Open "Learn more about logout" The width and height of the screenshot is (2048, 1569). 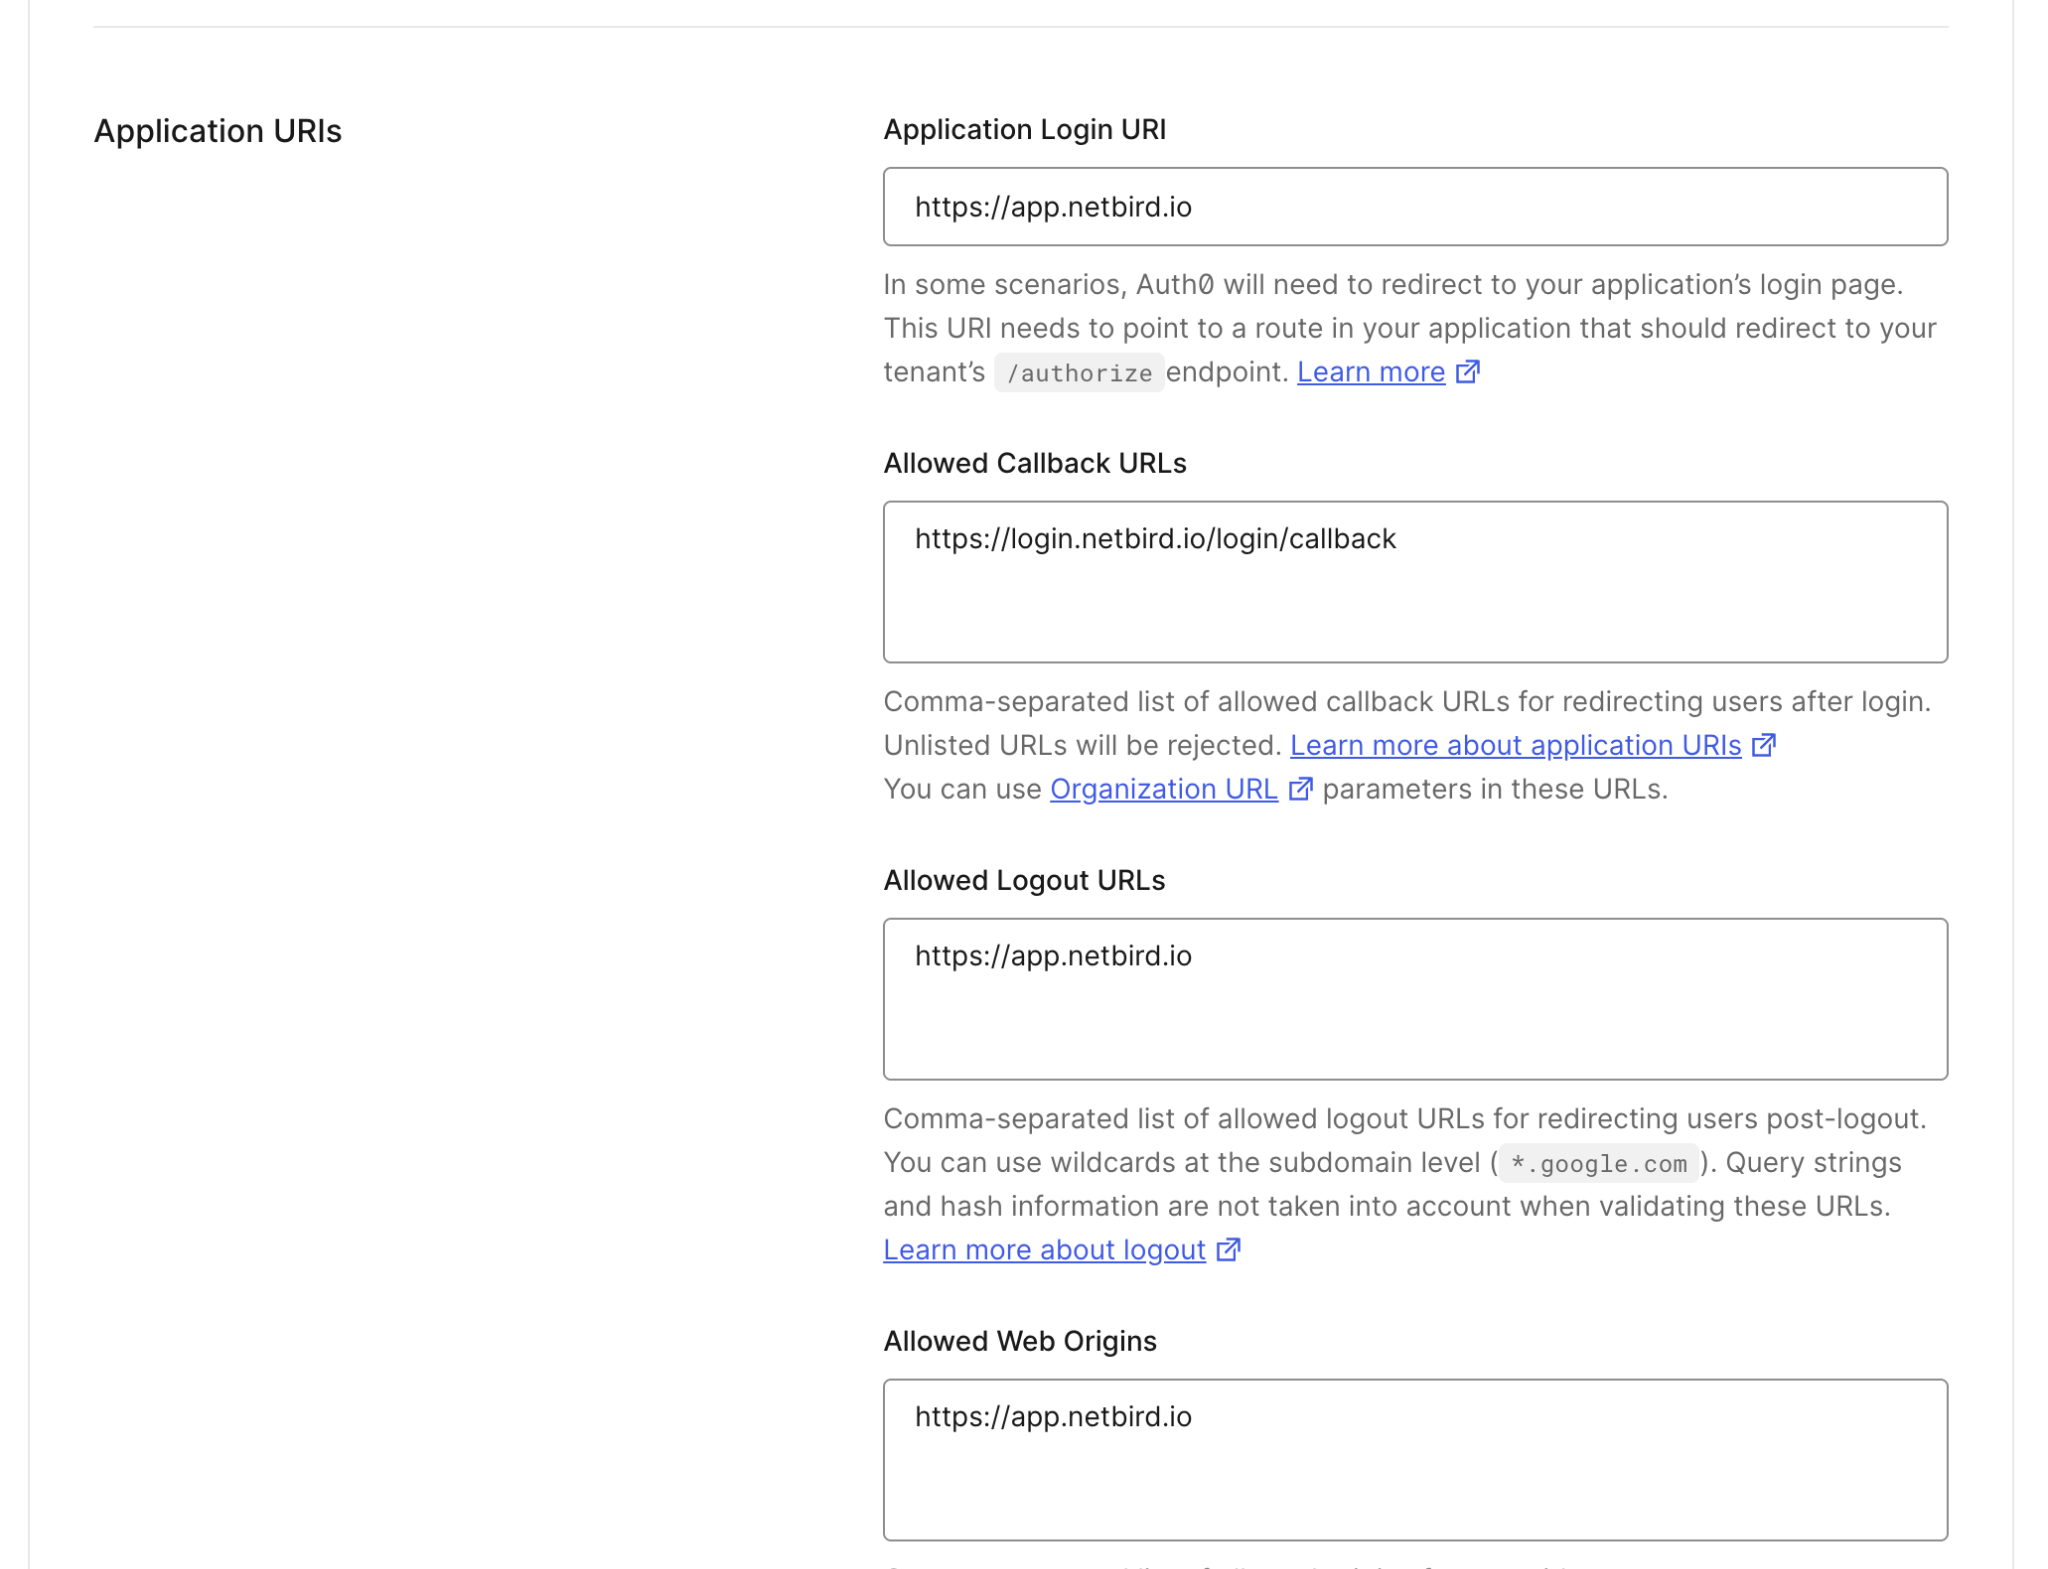click(1043, 1249)
